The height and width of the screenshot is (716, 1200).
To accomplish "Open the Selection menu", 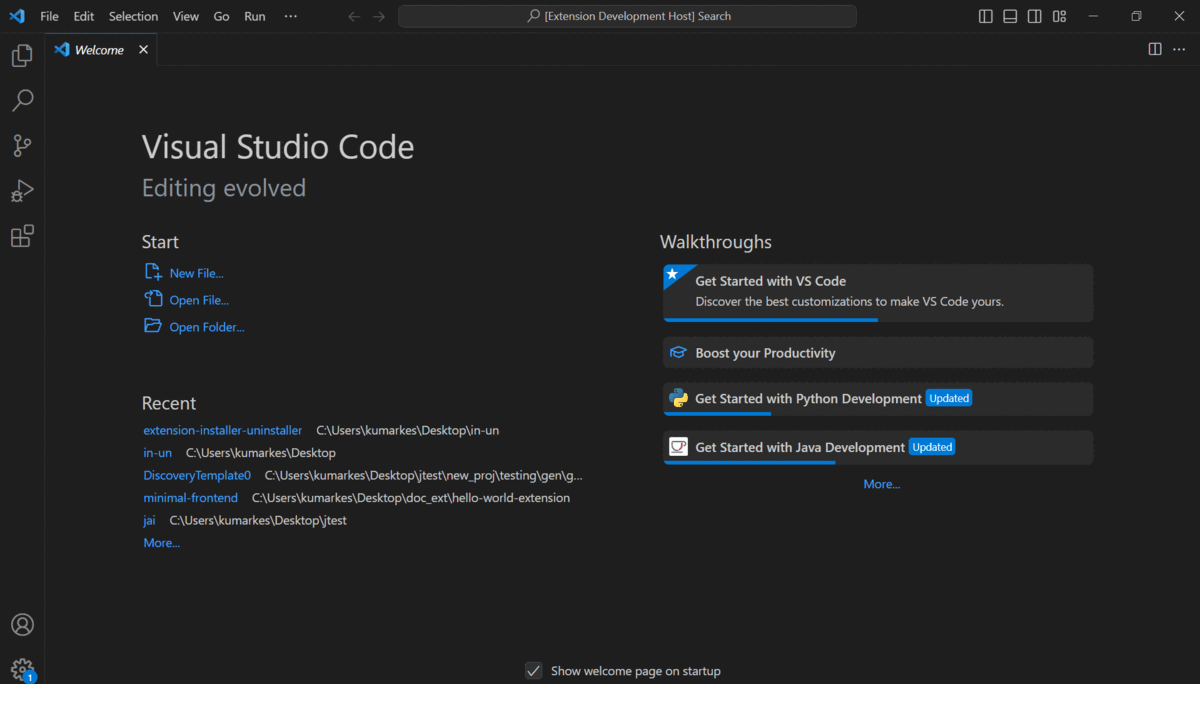I will coord(133,16).
